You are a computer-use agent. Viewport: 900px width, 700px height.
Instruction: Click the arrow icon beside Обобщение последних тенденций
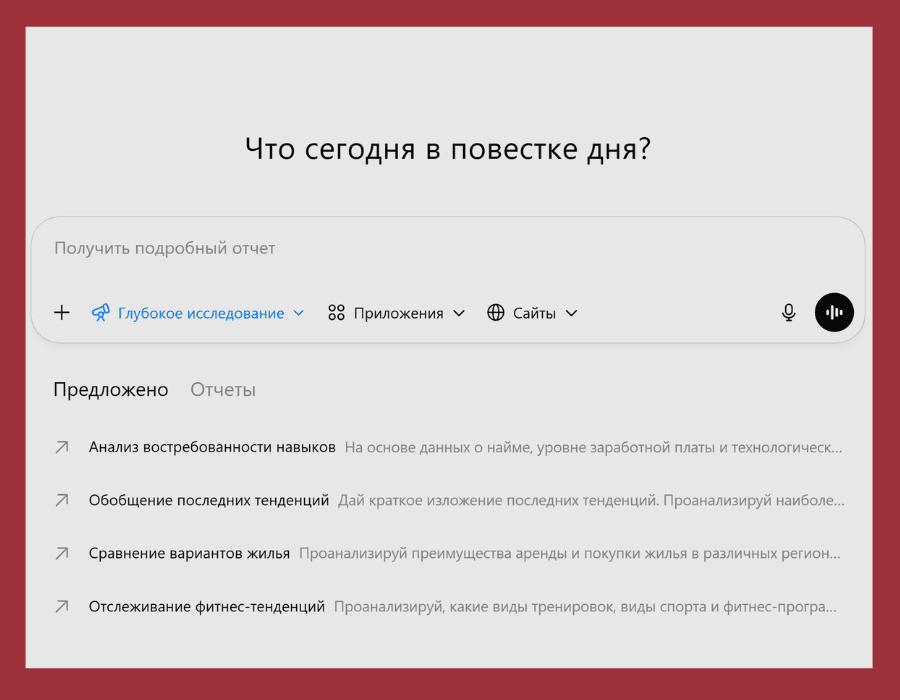tap(62, 500)
